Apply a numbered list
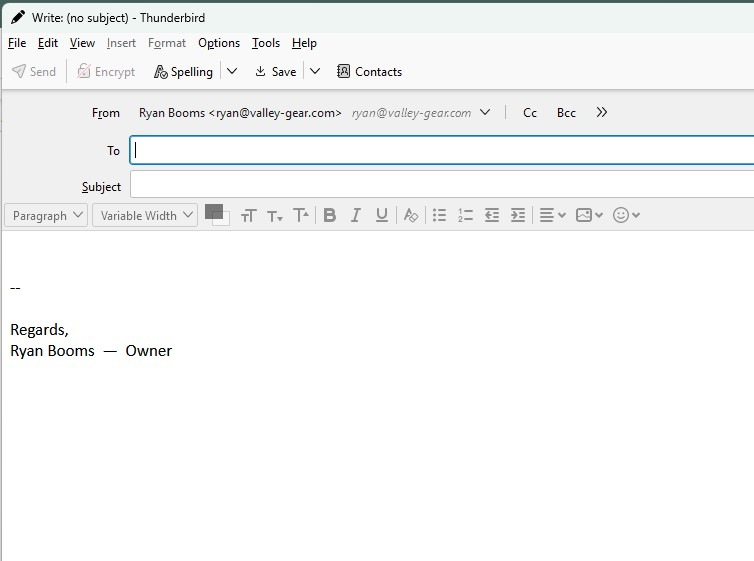Image resolution: width=754 pixels, height=561 pixels. [465, 215]
